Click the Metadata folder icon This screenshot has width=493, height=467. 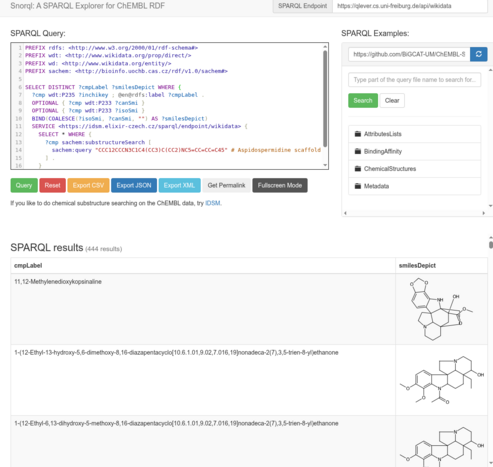[358, 186]
